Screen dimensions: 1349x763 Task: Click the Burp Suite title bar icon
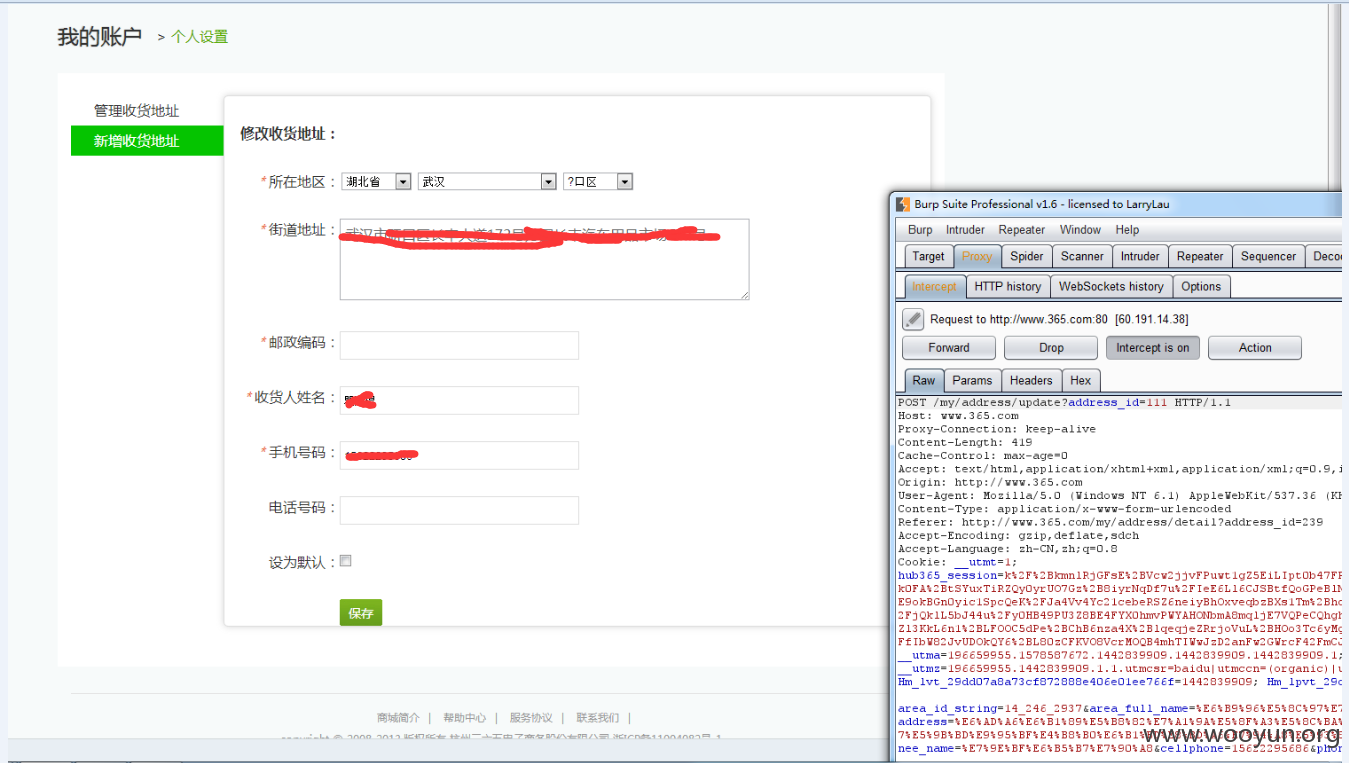click(x=903, y=204)
